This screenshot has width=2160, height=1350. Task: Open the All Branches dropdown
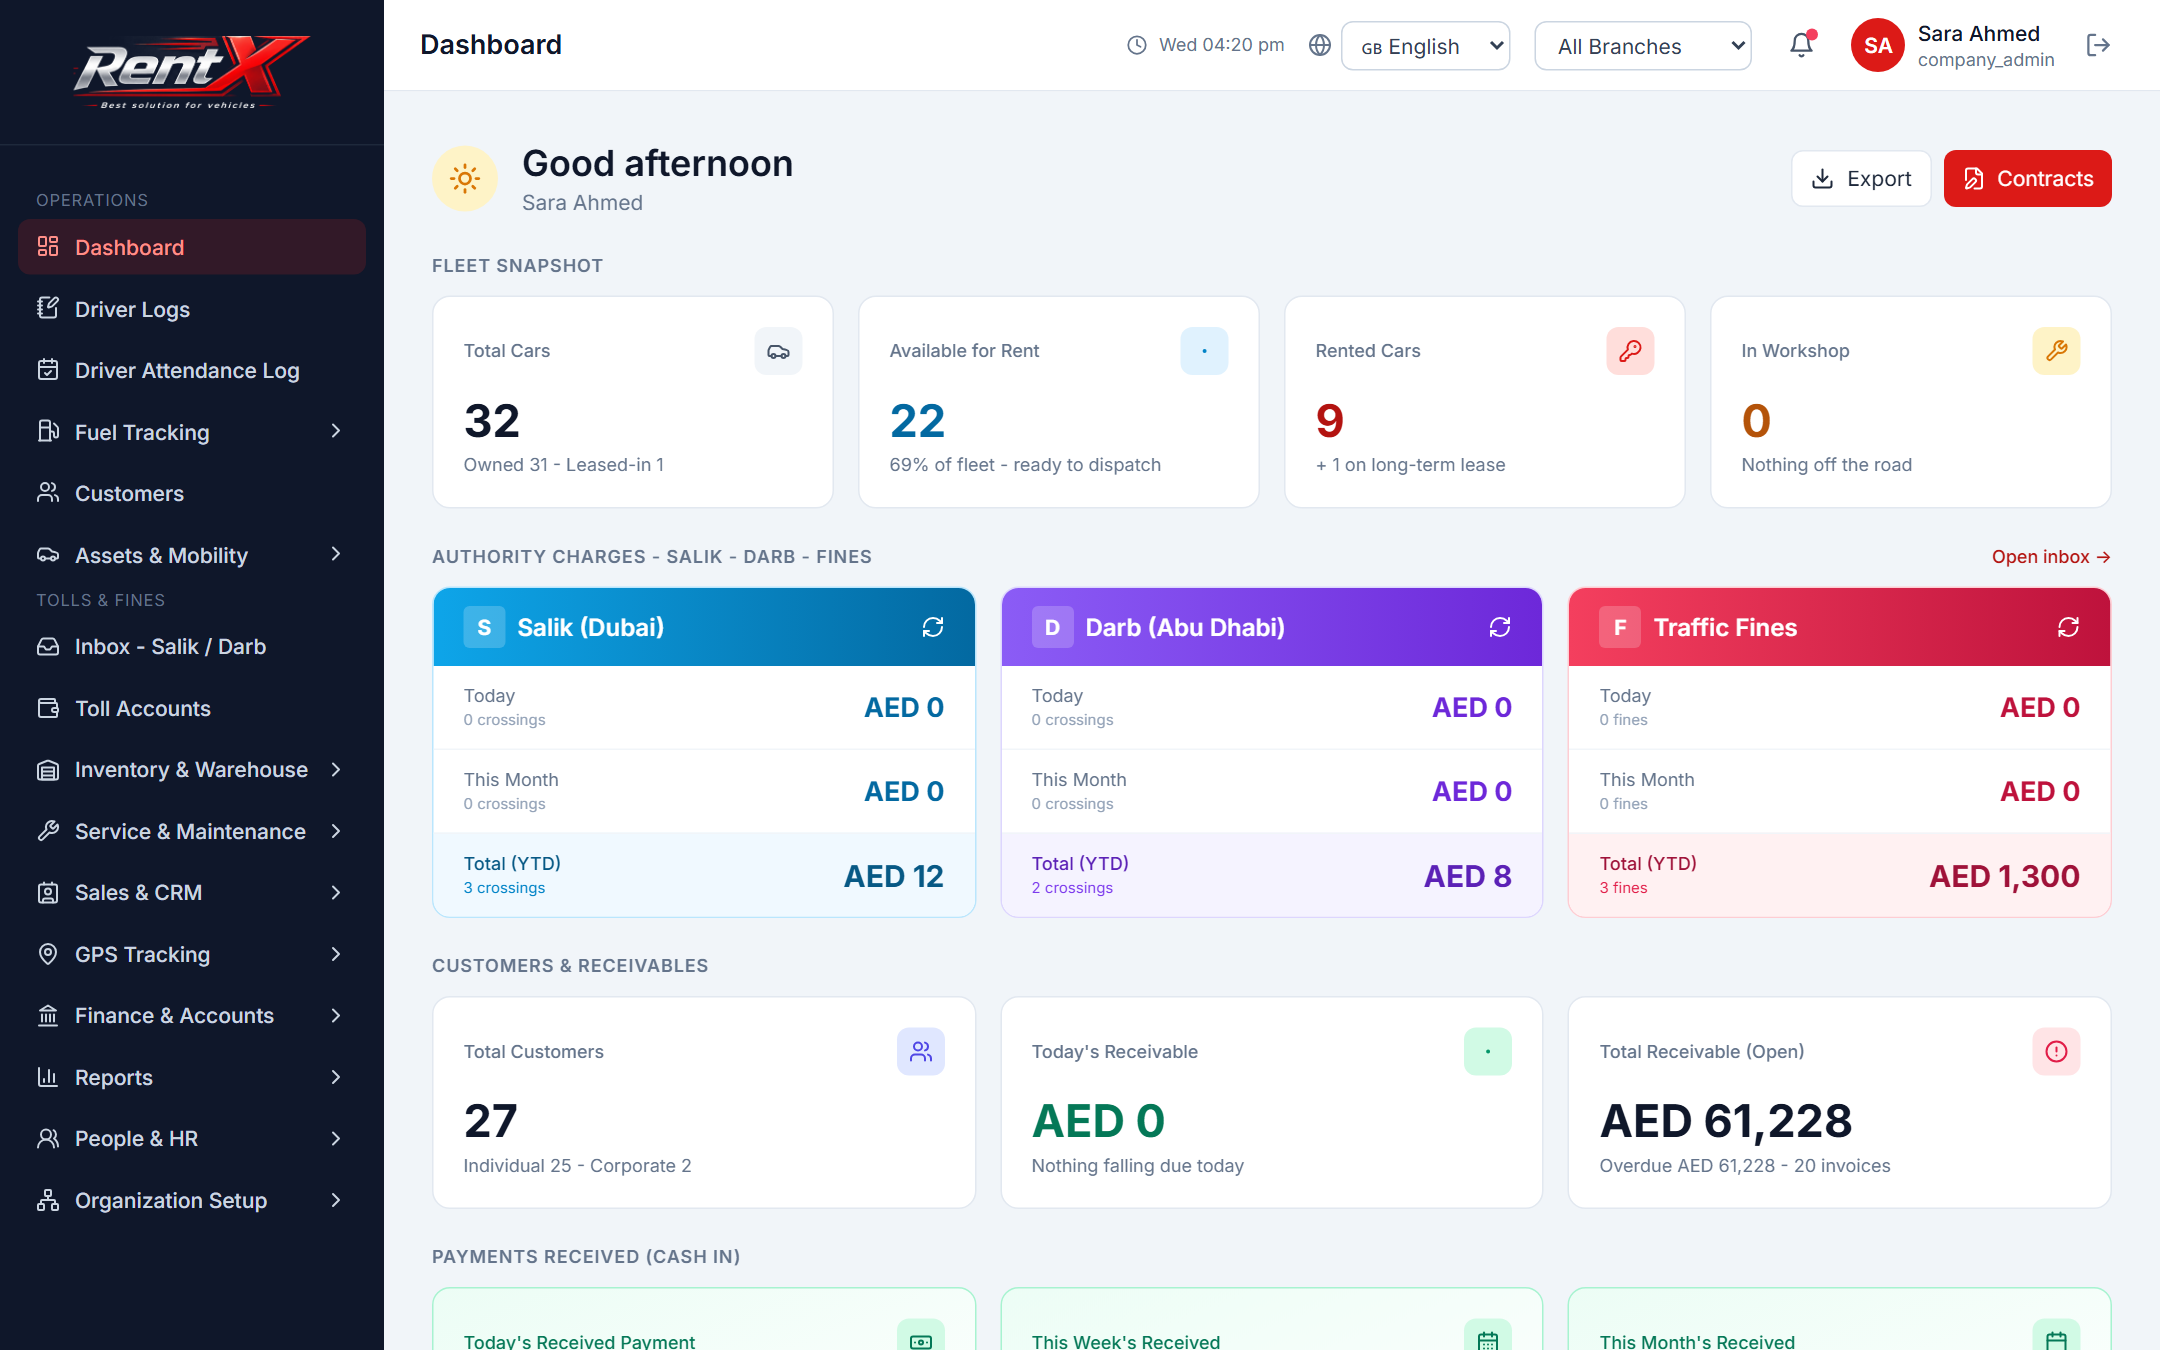pos(1643,46)
